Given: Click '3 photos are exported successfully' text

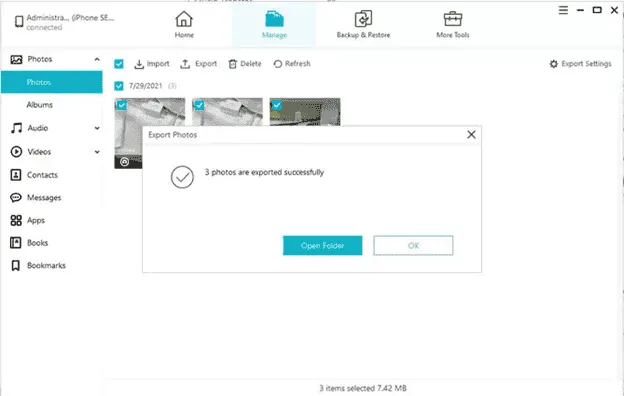Looking at the screenshot, I should (264, 172).
